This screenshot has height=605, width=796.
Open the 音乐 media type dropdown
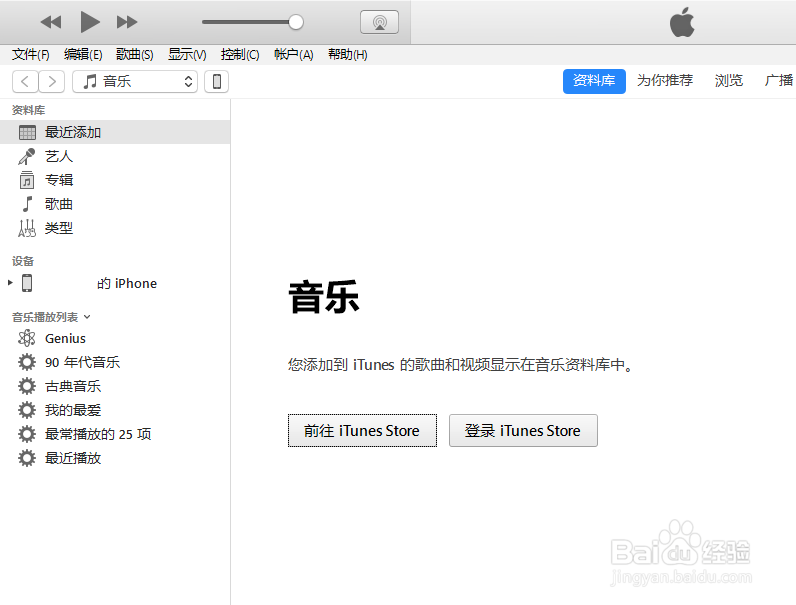tap(135, 81)
